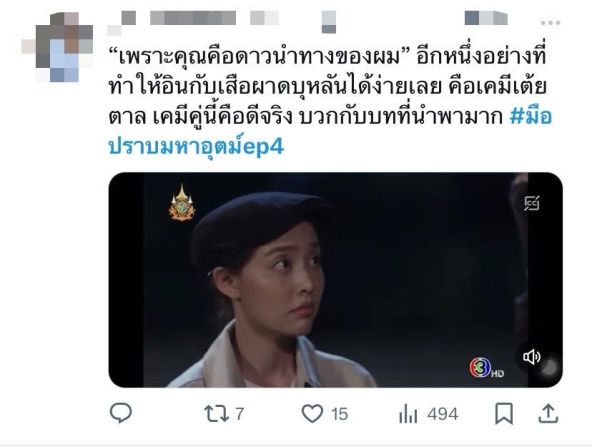Bookmark this post
The image size is (592, 447).
click(504, 413)
